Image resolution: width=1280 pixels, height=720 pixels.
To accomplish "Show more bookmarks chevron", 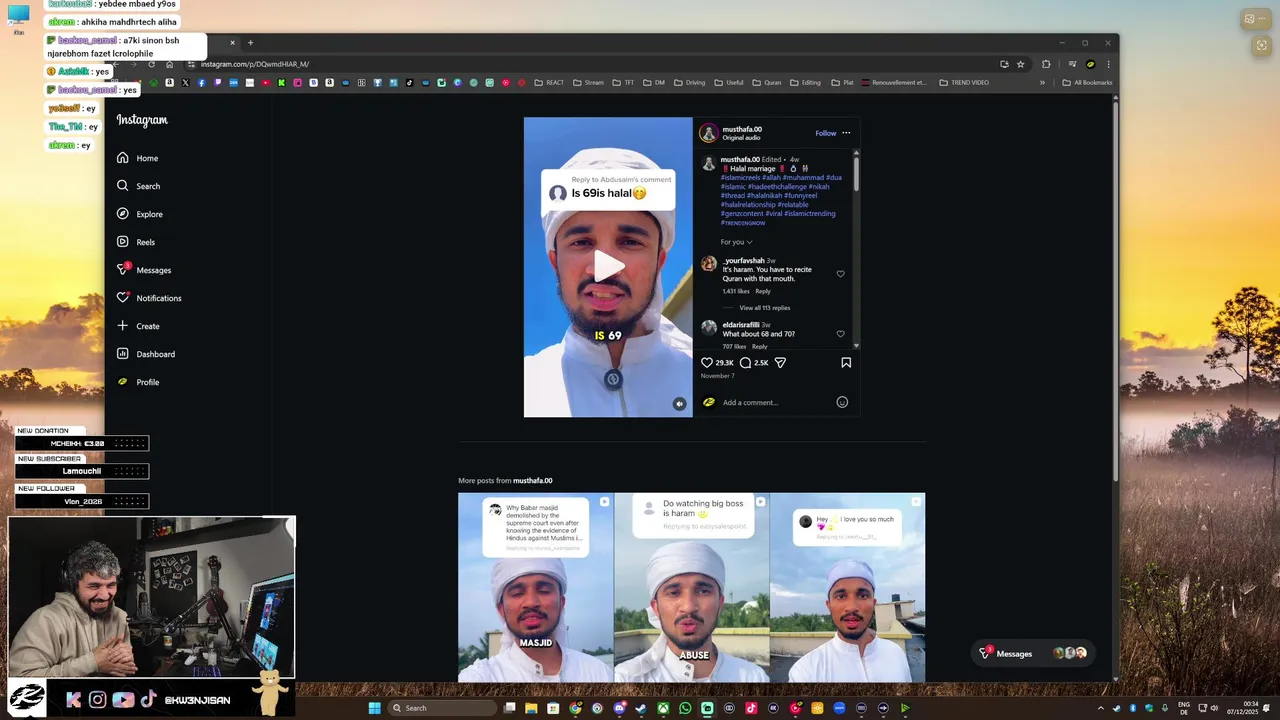I will pos(1042,82).
